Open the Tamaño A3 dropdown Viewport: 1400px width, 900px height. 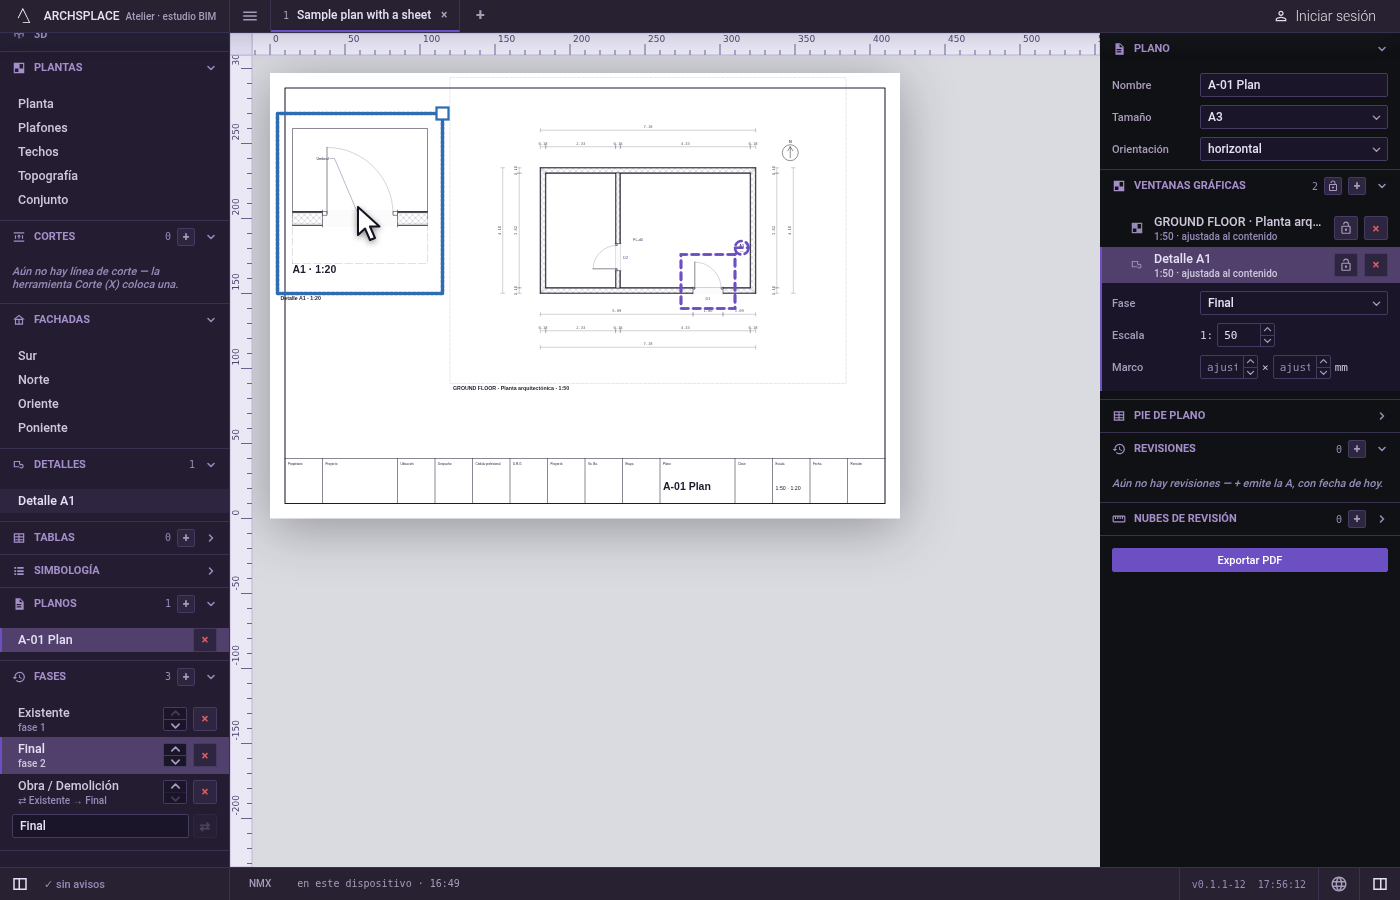coord(1293,117)
